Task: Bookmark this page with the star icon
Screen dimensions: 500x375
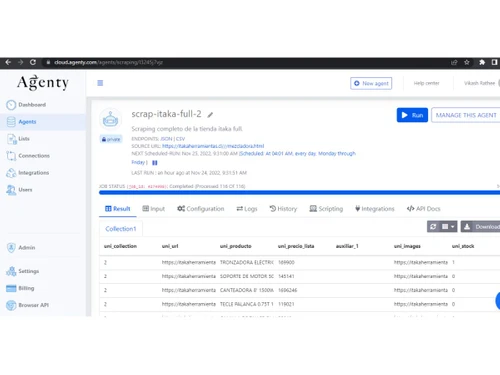Action: 467,62
